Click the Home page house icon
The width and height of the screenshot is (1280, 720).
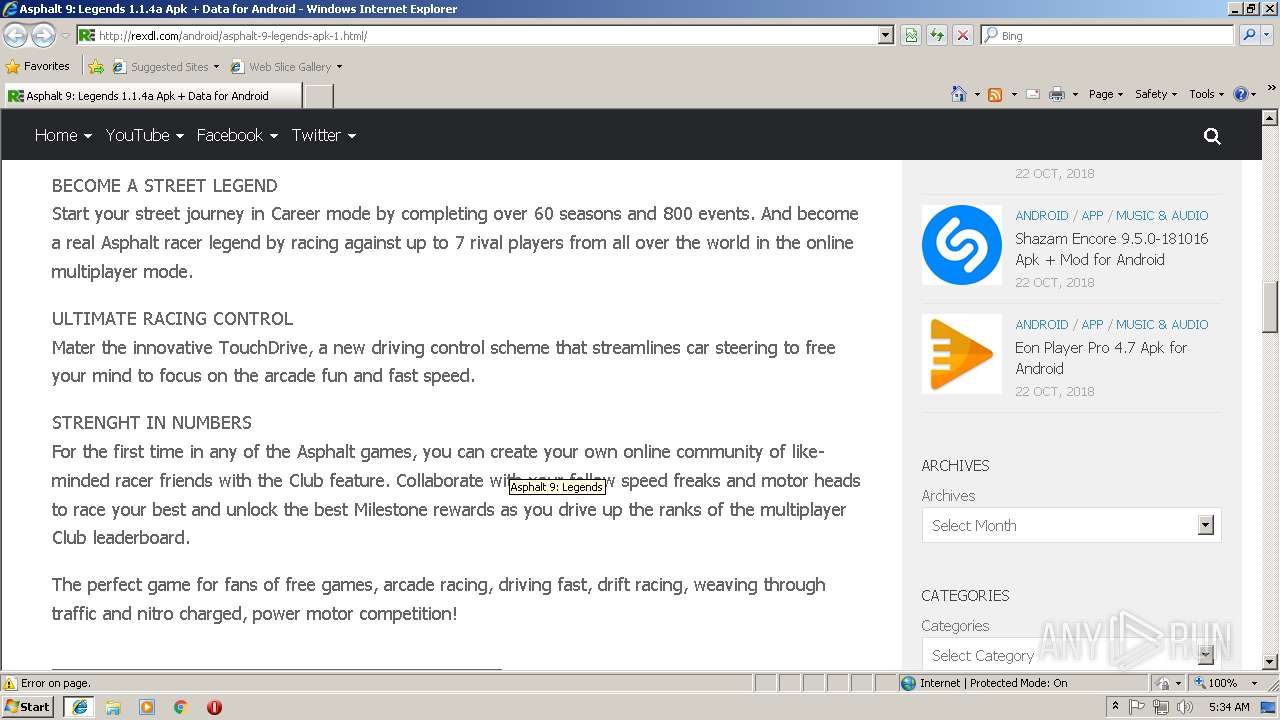[959, 94]
